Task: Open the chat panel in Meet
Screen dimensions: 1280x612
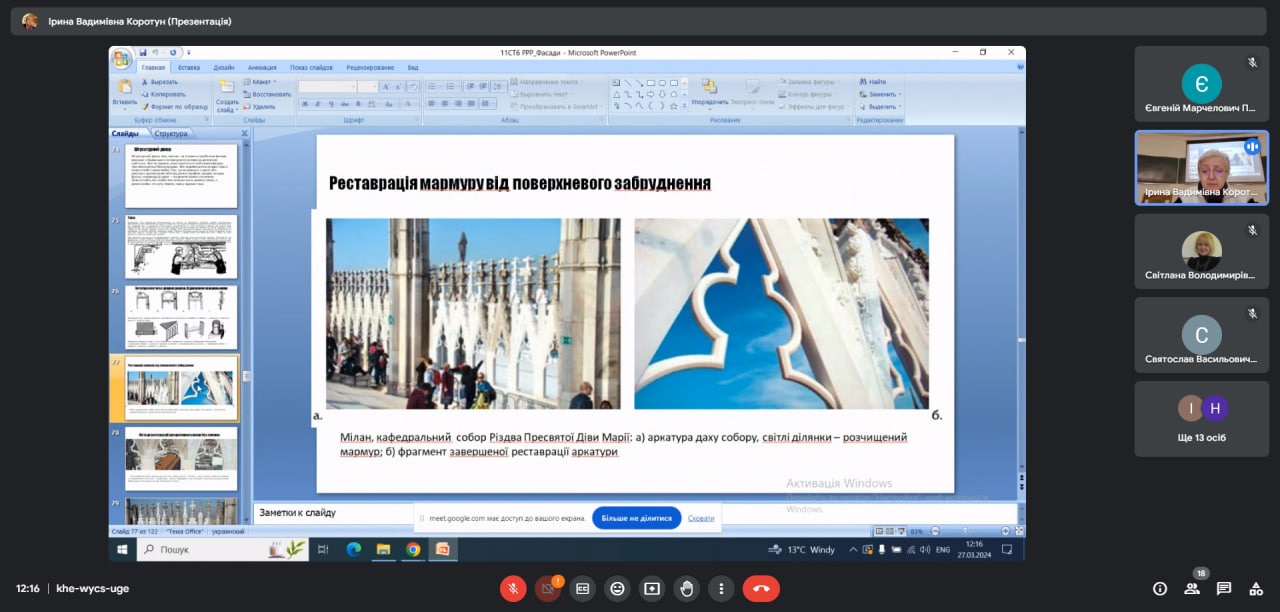Action: tap(1223, 589)
